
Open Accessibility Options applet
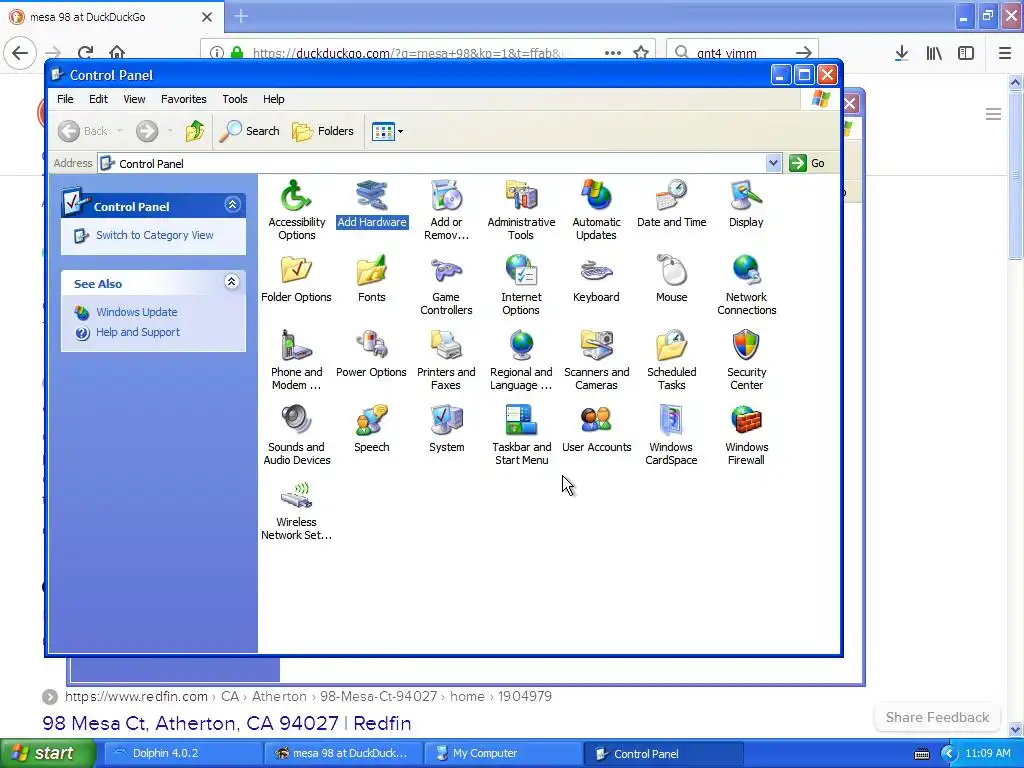tap(296, 210)
